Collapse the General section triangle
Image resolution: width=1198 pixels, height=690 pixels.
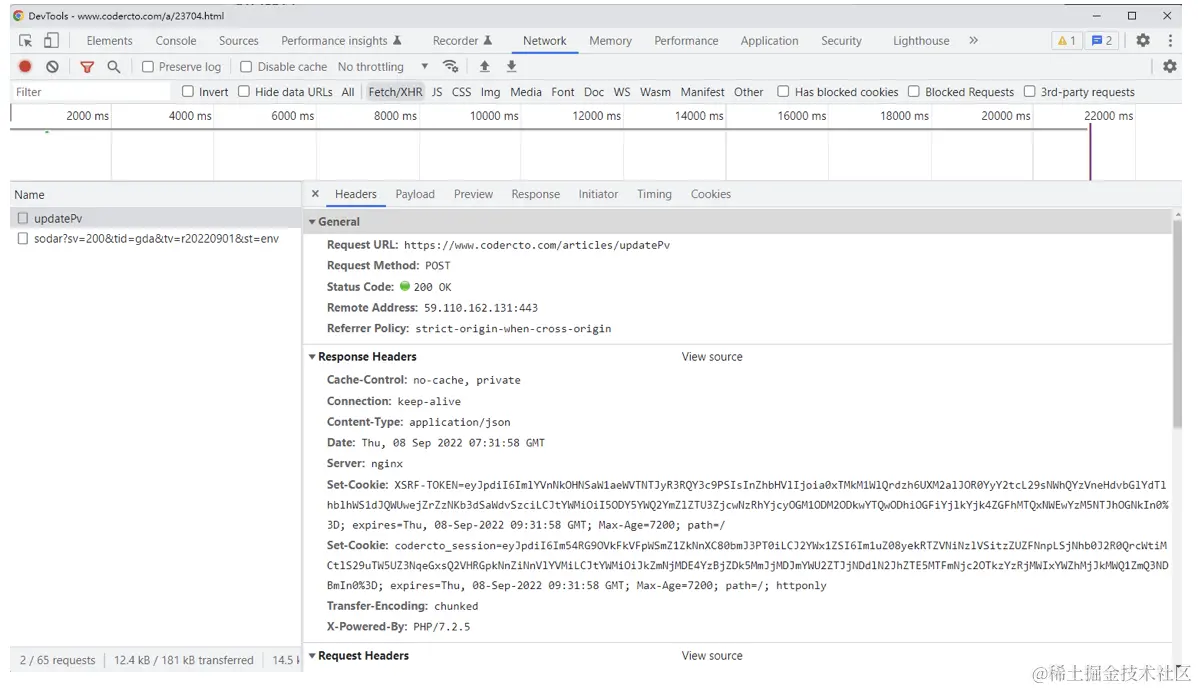312,222
